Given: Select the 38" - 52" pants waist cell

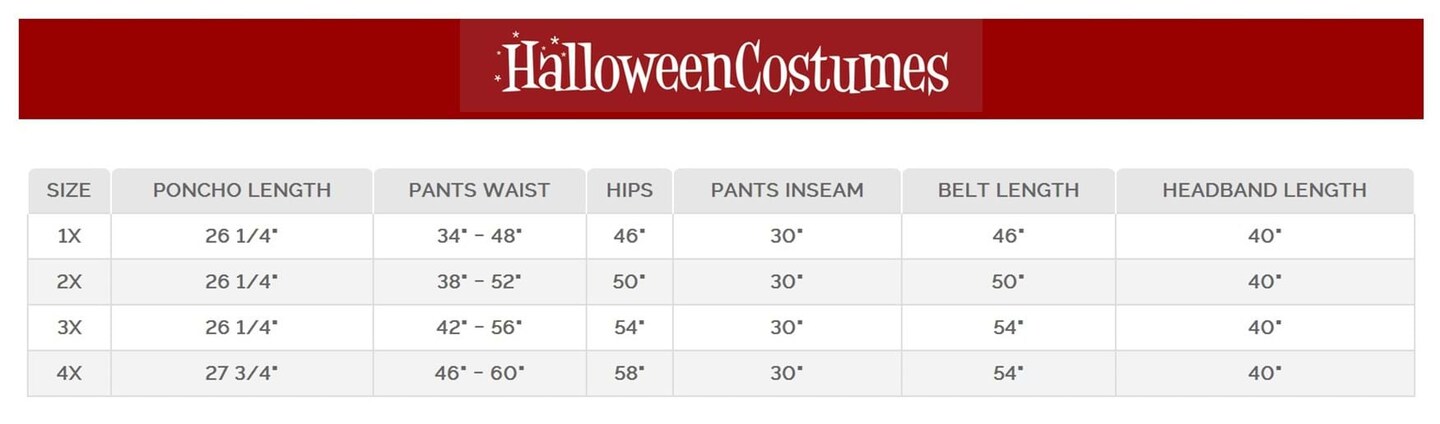Looking at the screenshot, I should [x=479, y=282].
